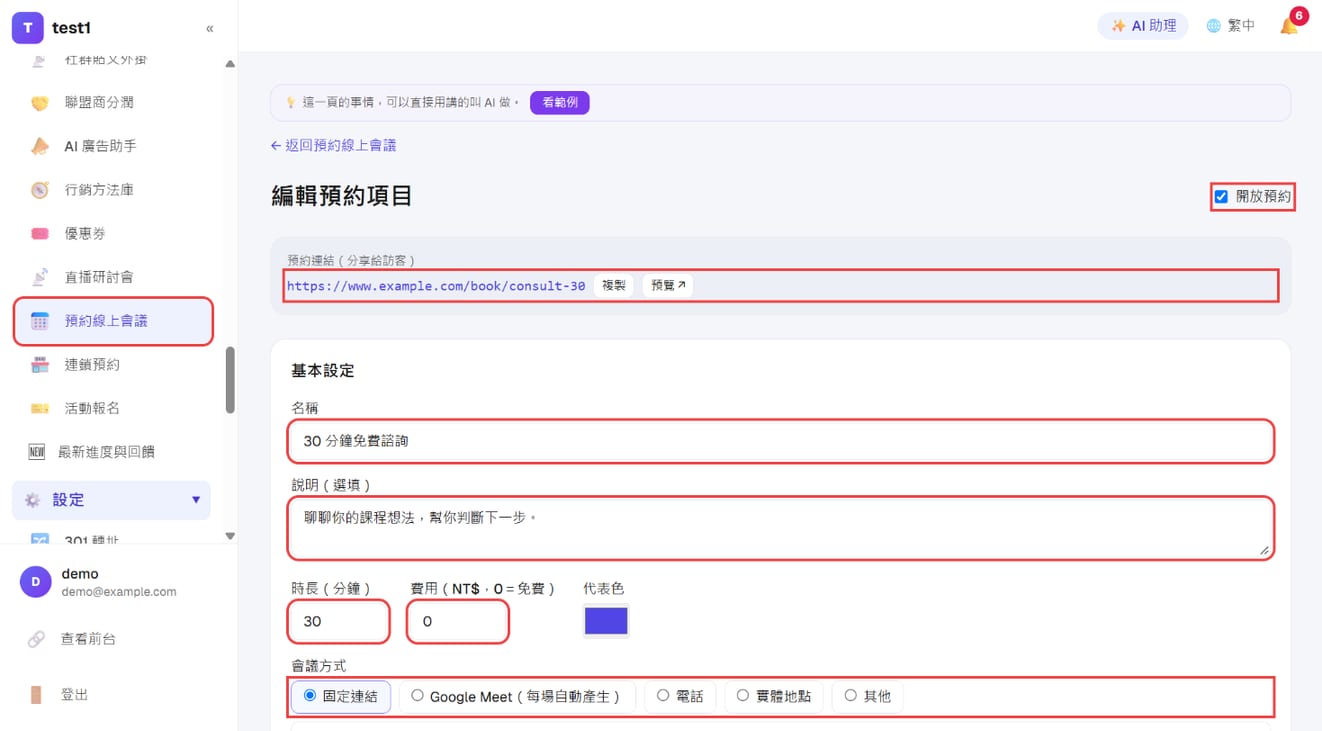Click the 活動報名 ticket icon

(39, 408)
